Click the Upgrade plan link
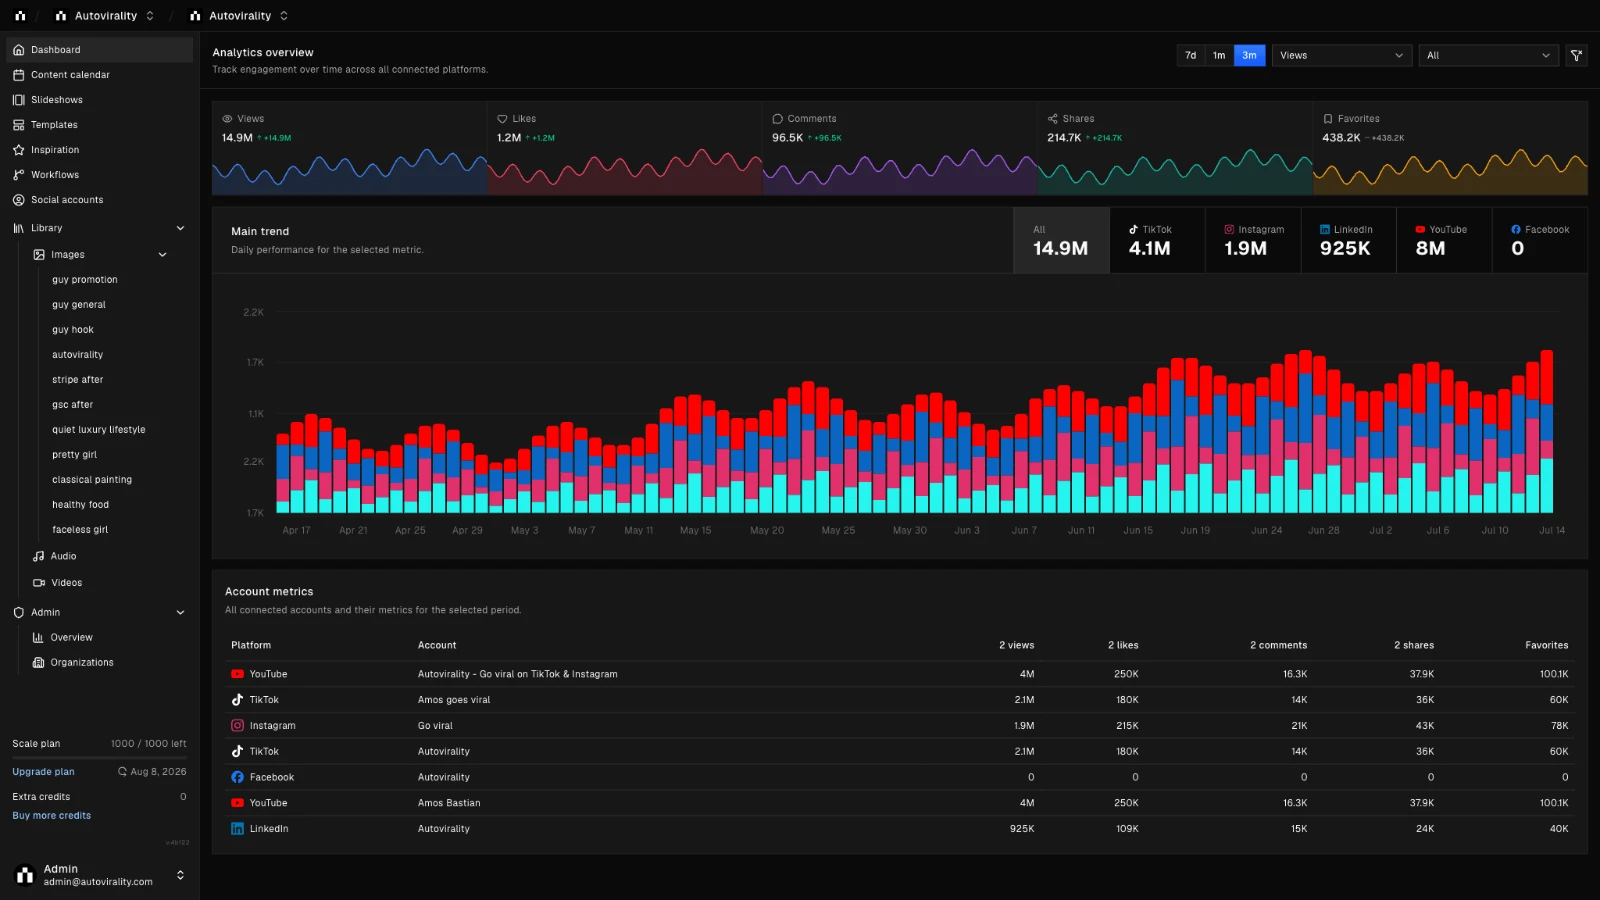 (x=43, y=772)
